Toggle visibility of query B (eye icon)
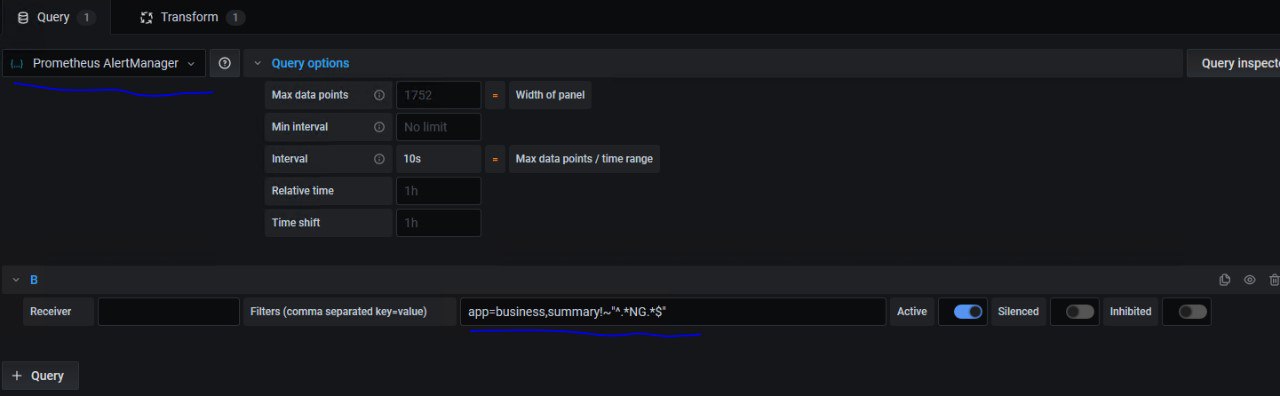 pos(1249,280)
